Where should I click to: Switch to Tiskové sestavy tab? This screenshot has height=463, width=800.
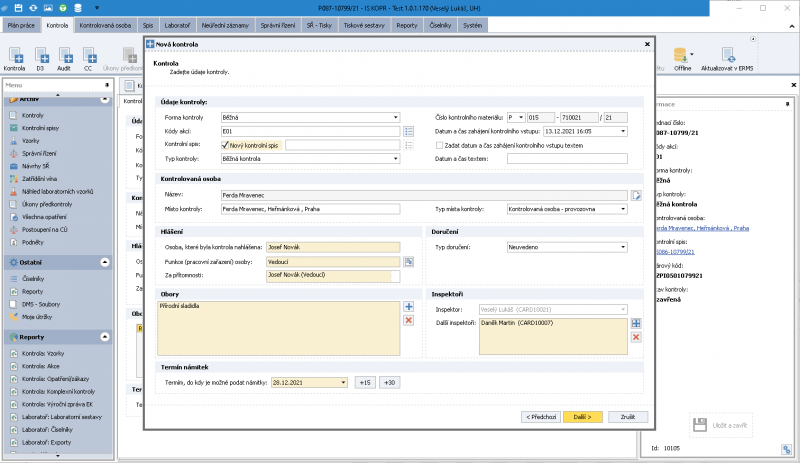point(364,25)
